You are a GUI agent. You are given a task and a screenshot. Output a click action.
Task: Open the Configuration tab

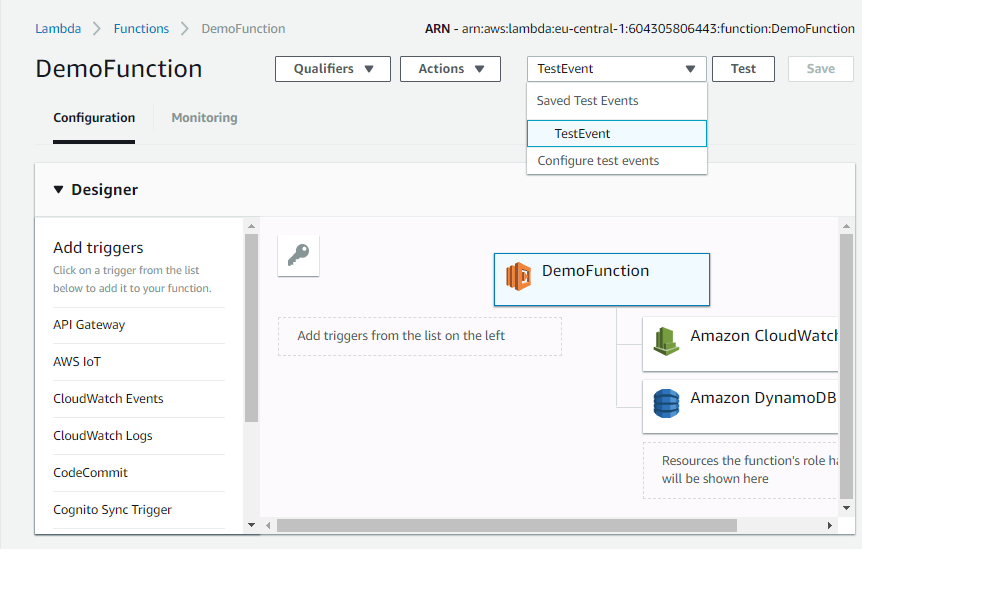pyautogui.click(x=94, y=118)
